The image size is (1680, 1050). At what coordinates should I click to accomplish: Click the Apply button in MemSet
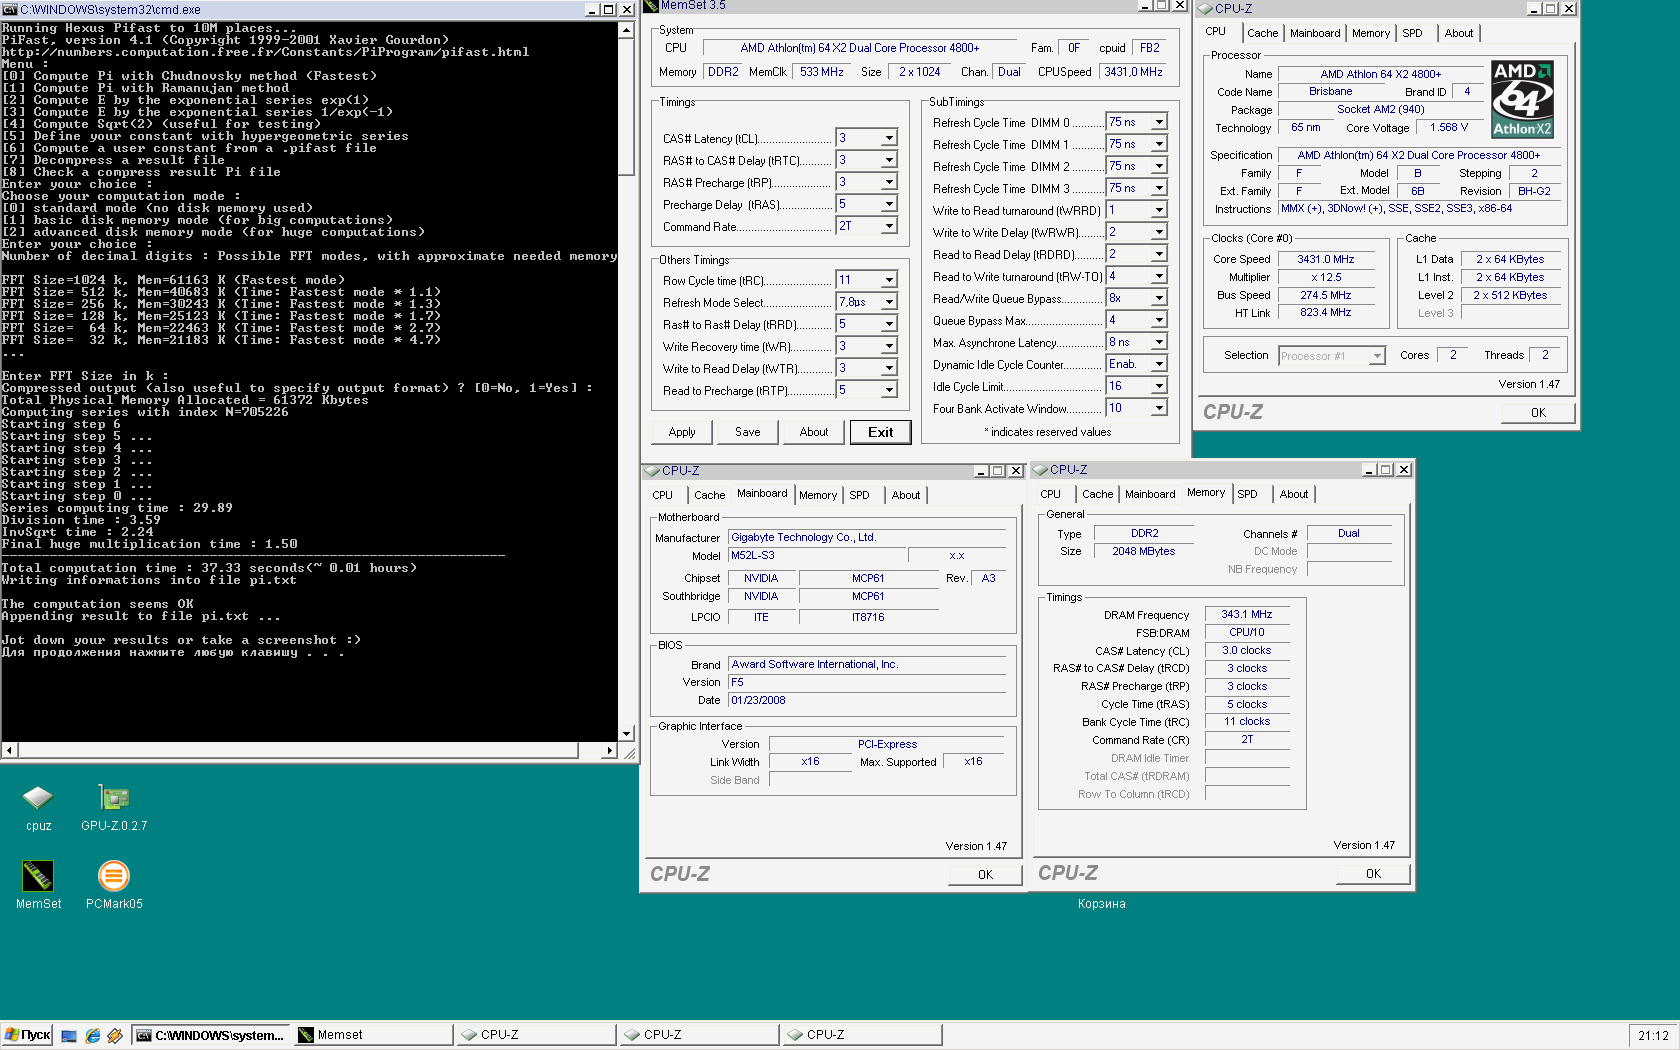682,432
